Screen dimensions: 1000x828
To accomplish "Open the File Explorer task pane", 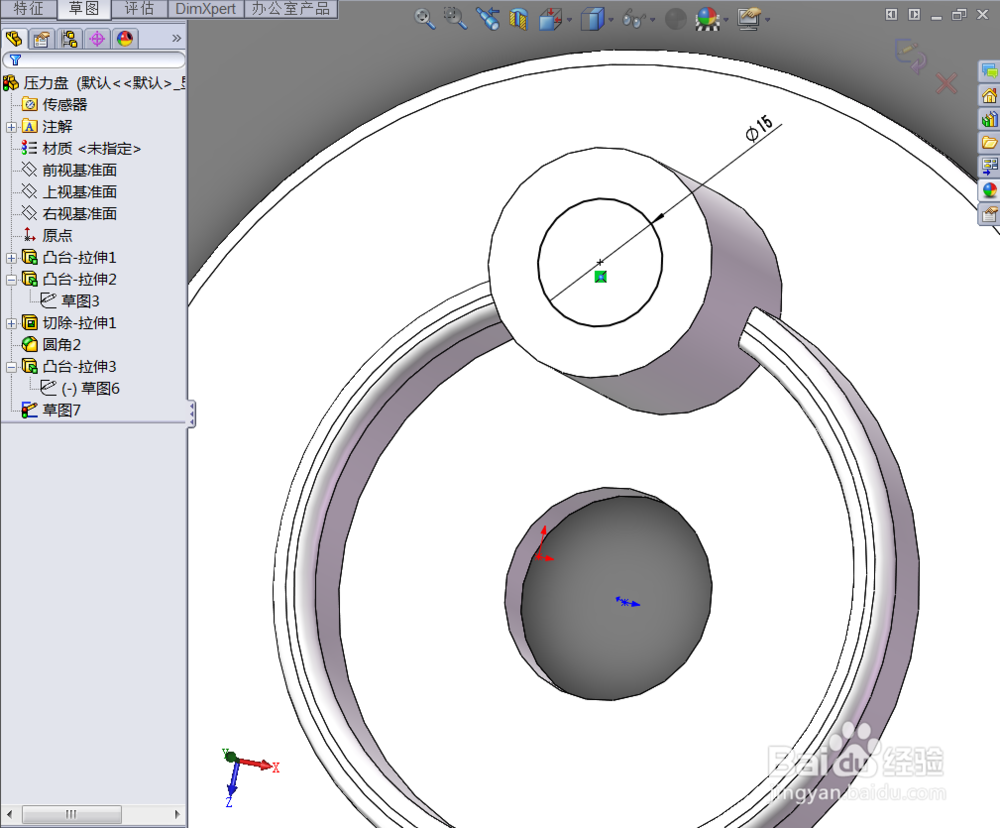I will click(x=989, y=142).
